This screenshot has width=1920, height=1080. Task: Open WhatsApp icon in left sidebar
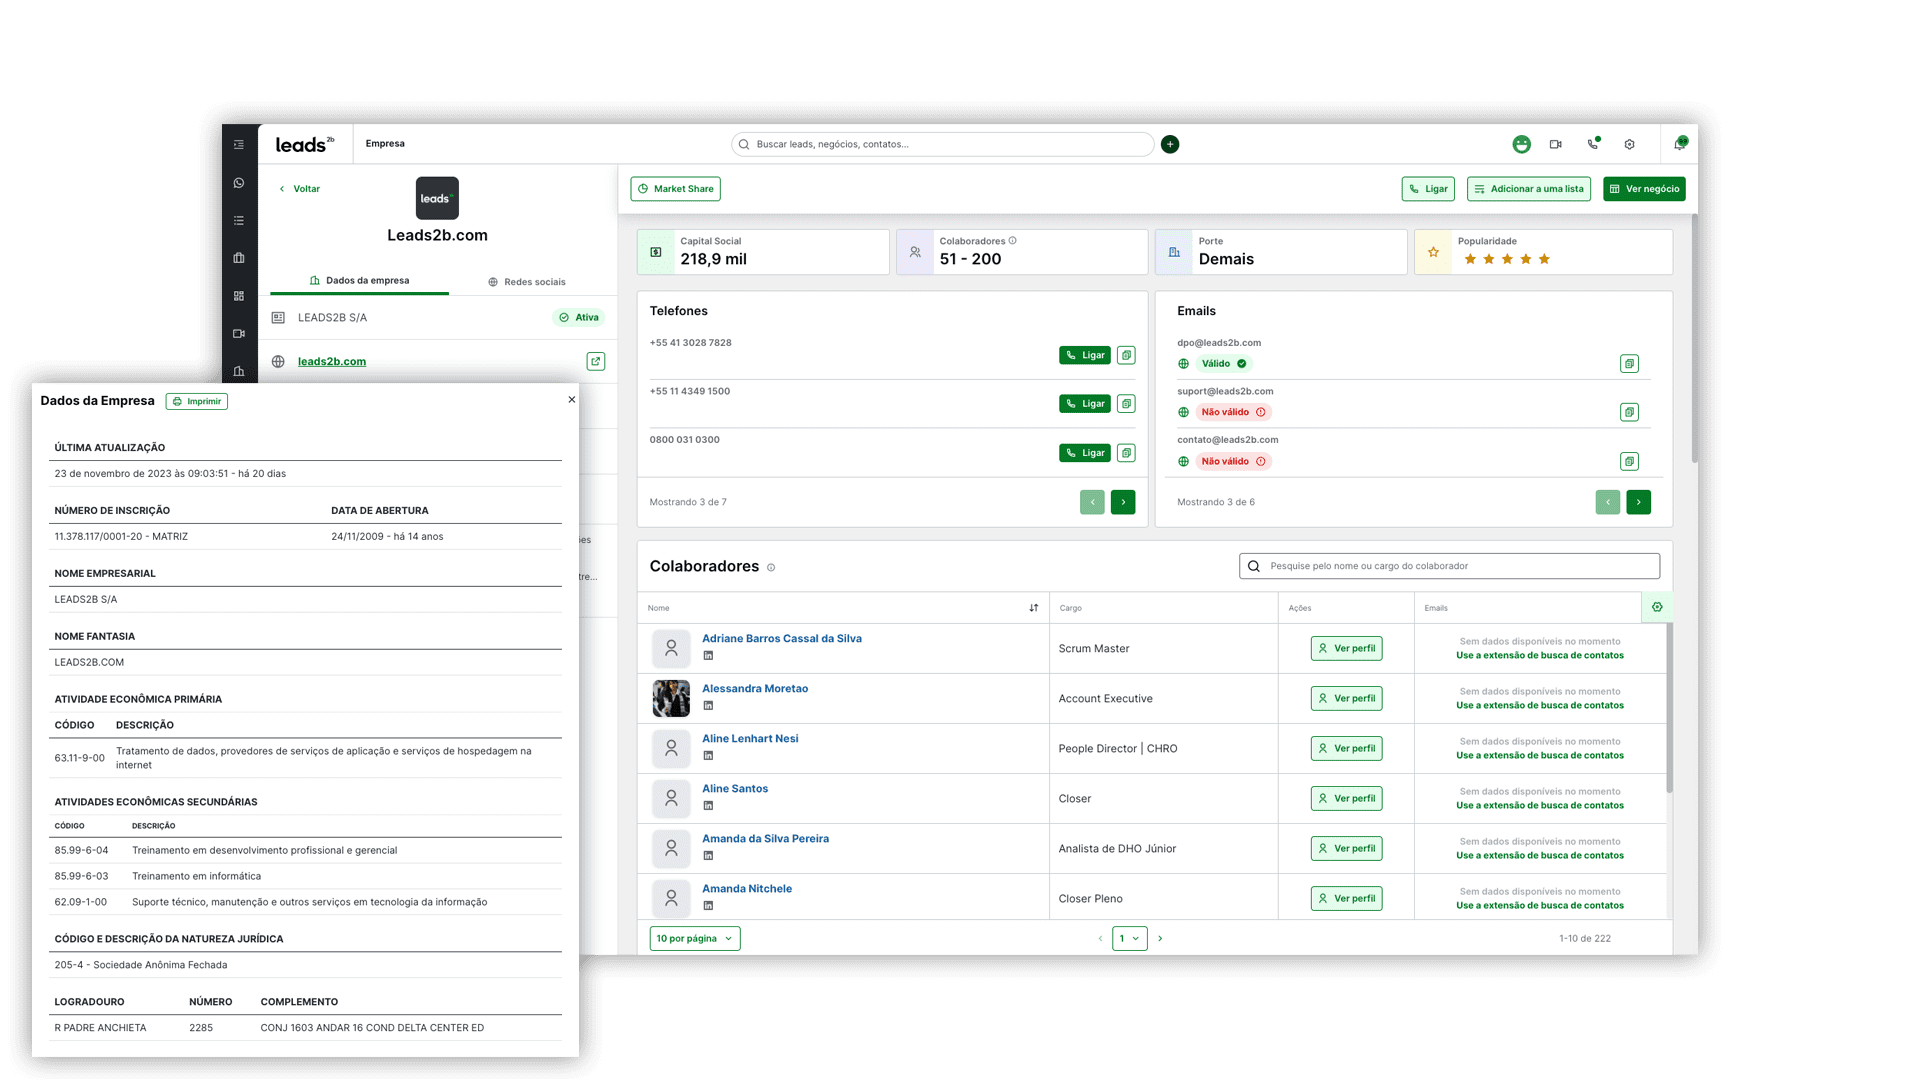pos(239,183)
